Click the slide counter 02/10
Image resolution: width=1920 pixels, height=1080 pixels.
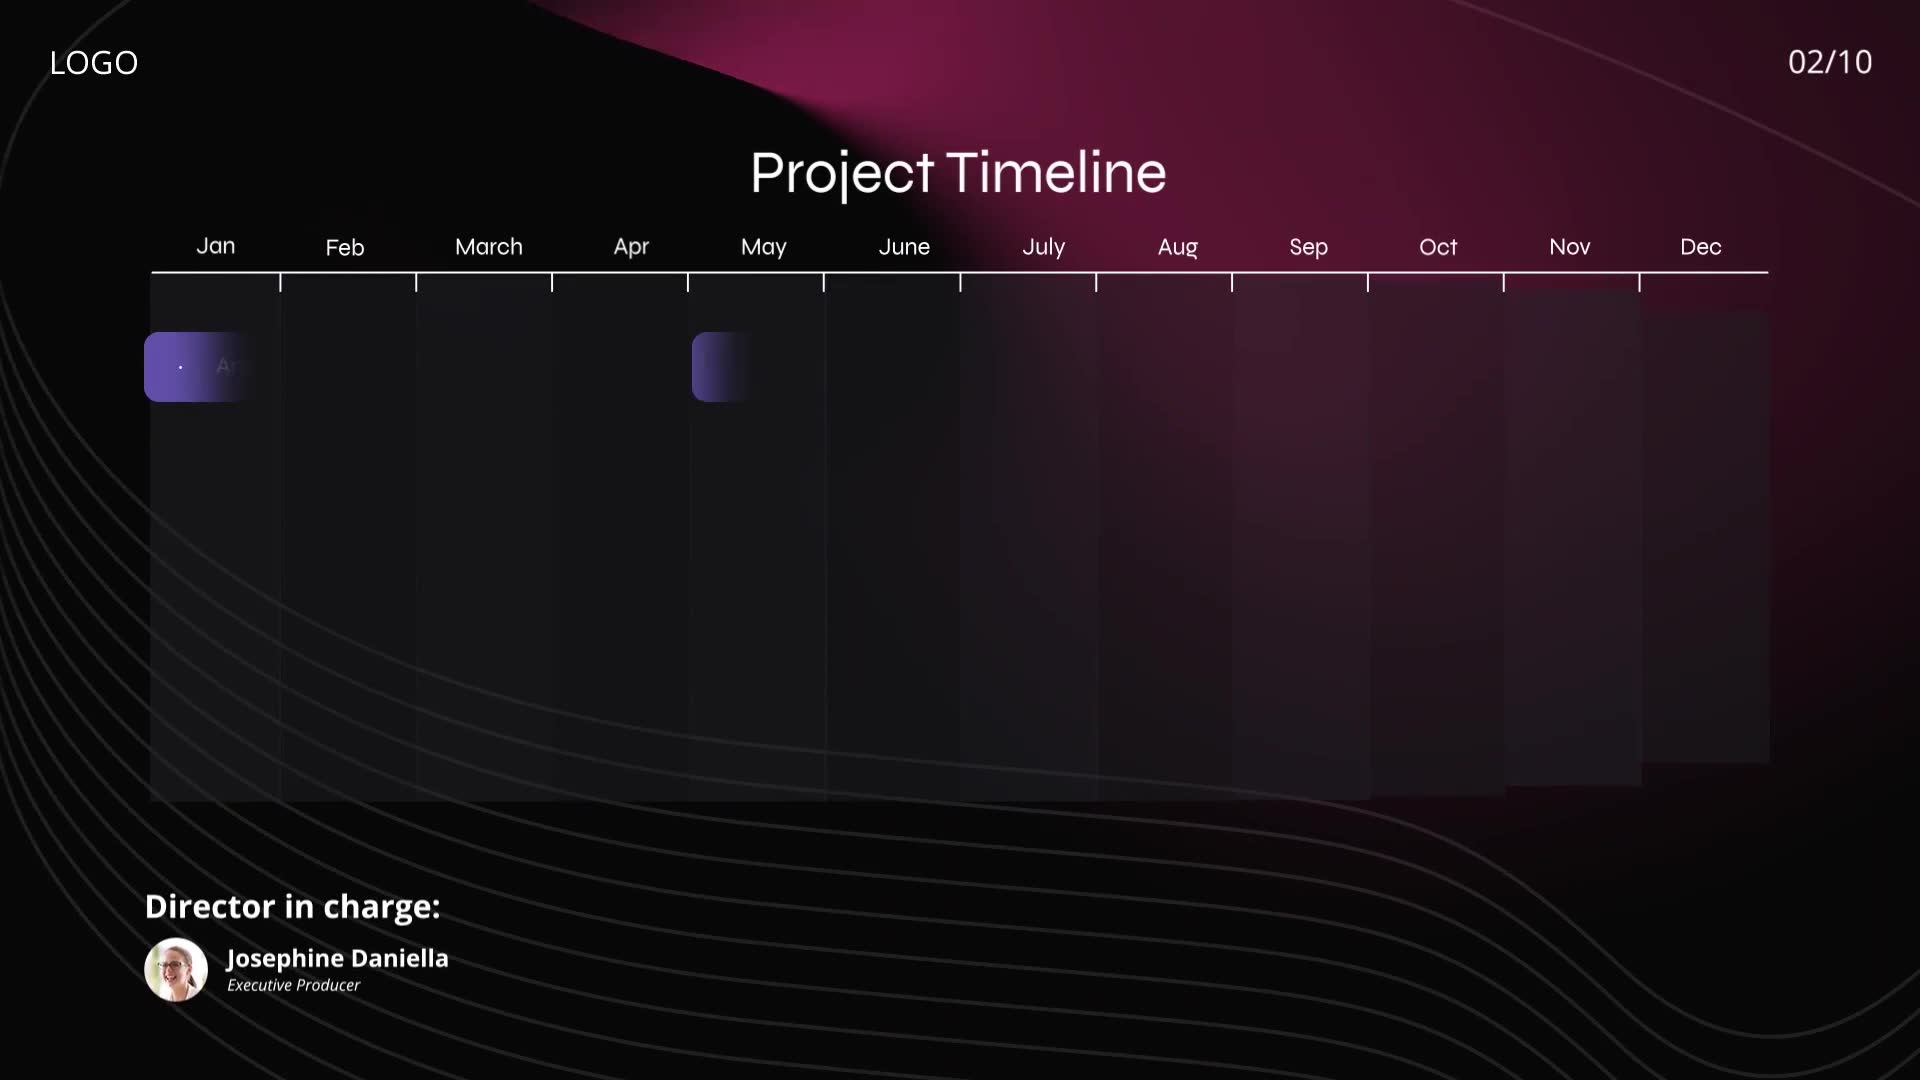pyautogui.click(x=1830, y=61)
